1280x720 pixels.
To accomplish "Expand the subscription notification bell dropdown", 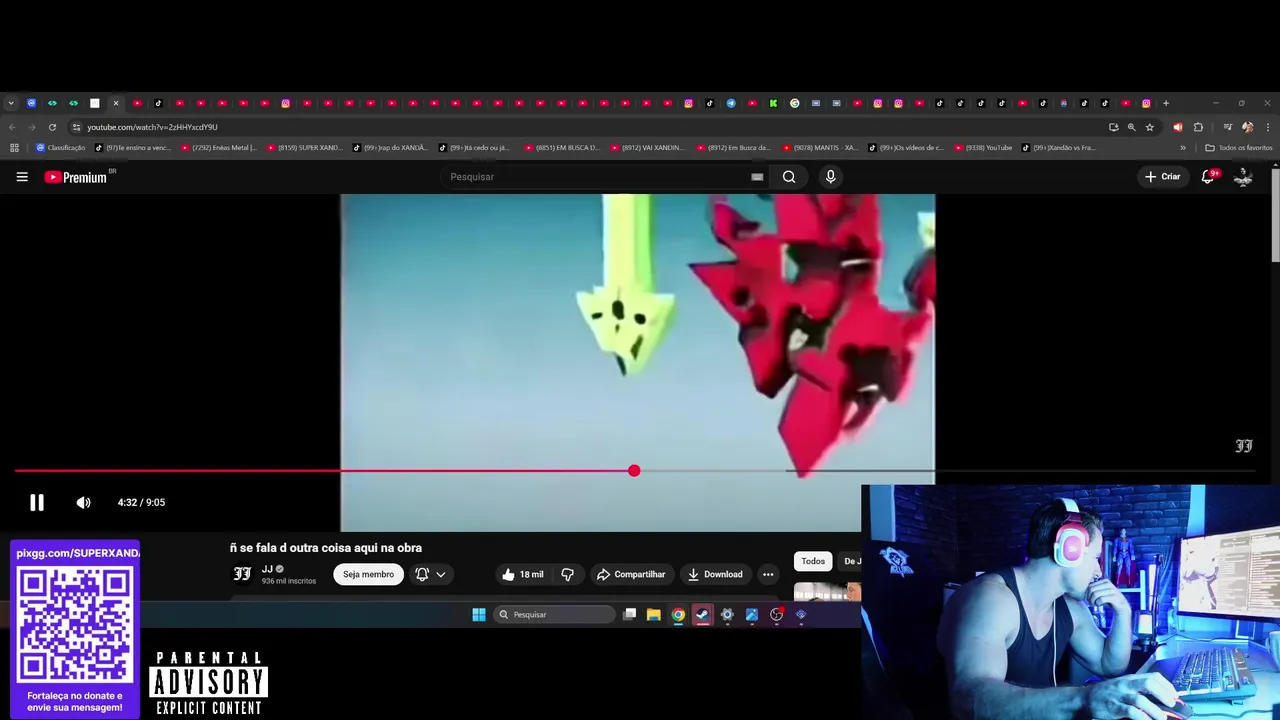I will (431, 575).
